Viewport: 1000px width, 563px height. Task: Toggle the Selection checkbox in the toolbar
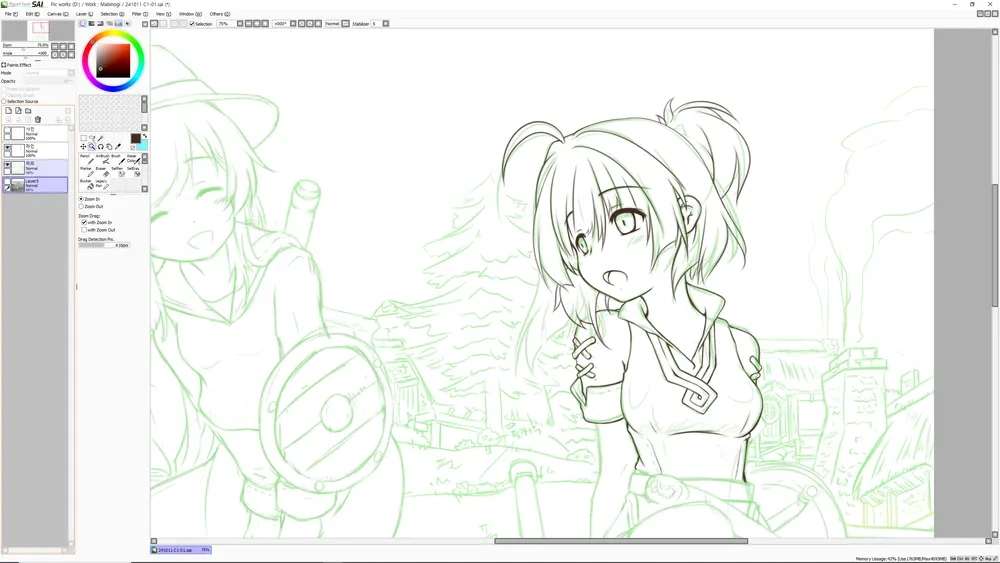pos(192,24)
